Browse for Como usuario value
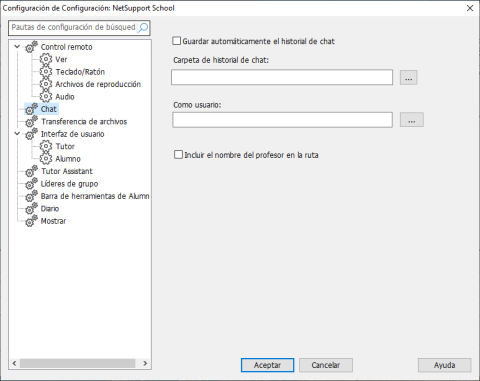Image resolution: width=480 pixels, height=381 pixels. (x=412, y=120)
